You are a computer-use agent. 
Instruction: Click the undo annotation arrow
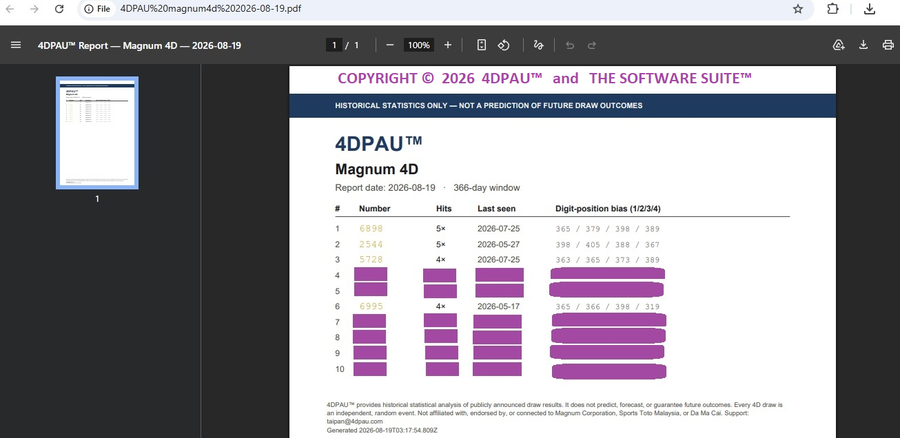click(569, 45)
